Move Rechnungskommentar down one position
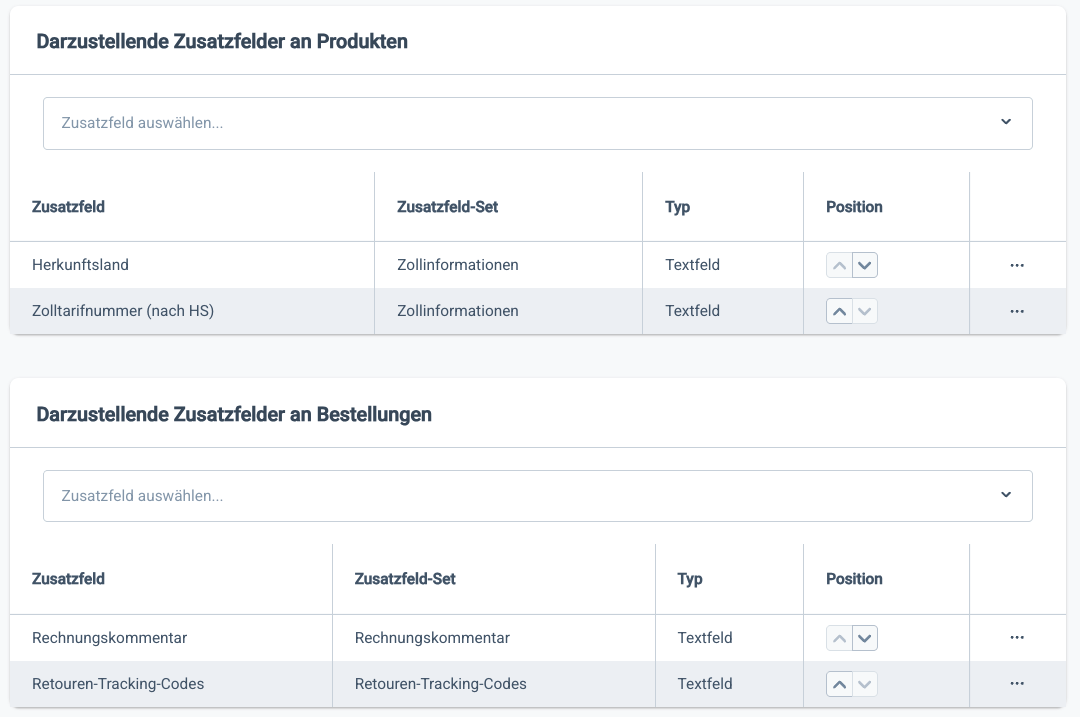 [x=865, y=638]
